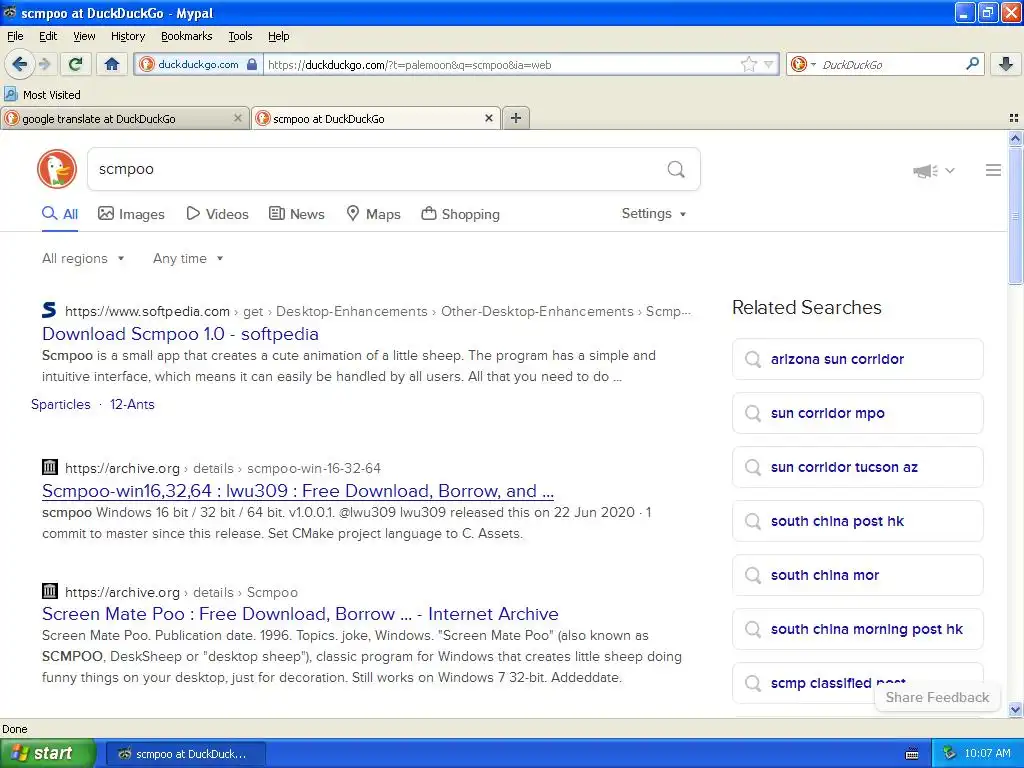Close the google translate tab
Viewport: 1024px width, 768px height.
pos(238,118)
